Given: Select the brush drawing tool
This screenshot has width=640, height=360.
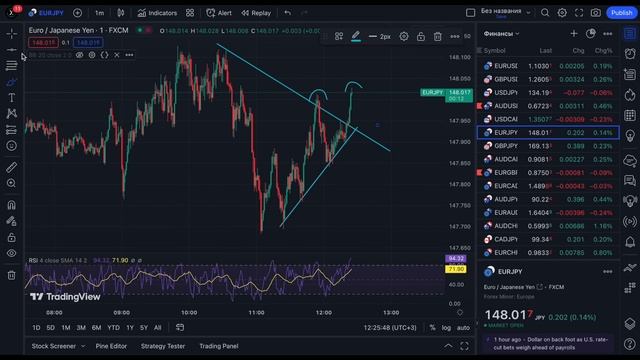Looking at the screenshot, I should (11, 82).
